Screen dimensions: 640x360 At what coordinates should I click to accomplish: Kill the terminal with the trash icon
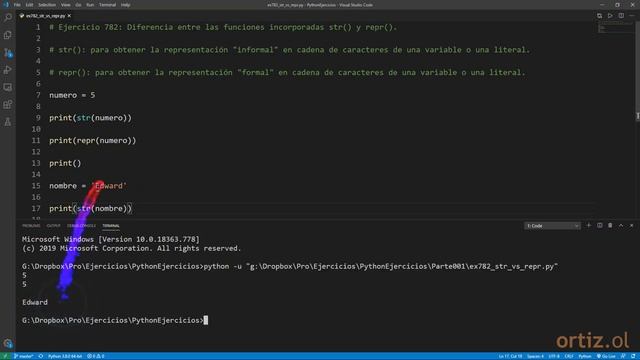click(610, 225)
